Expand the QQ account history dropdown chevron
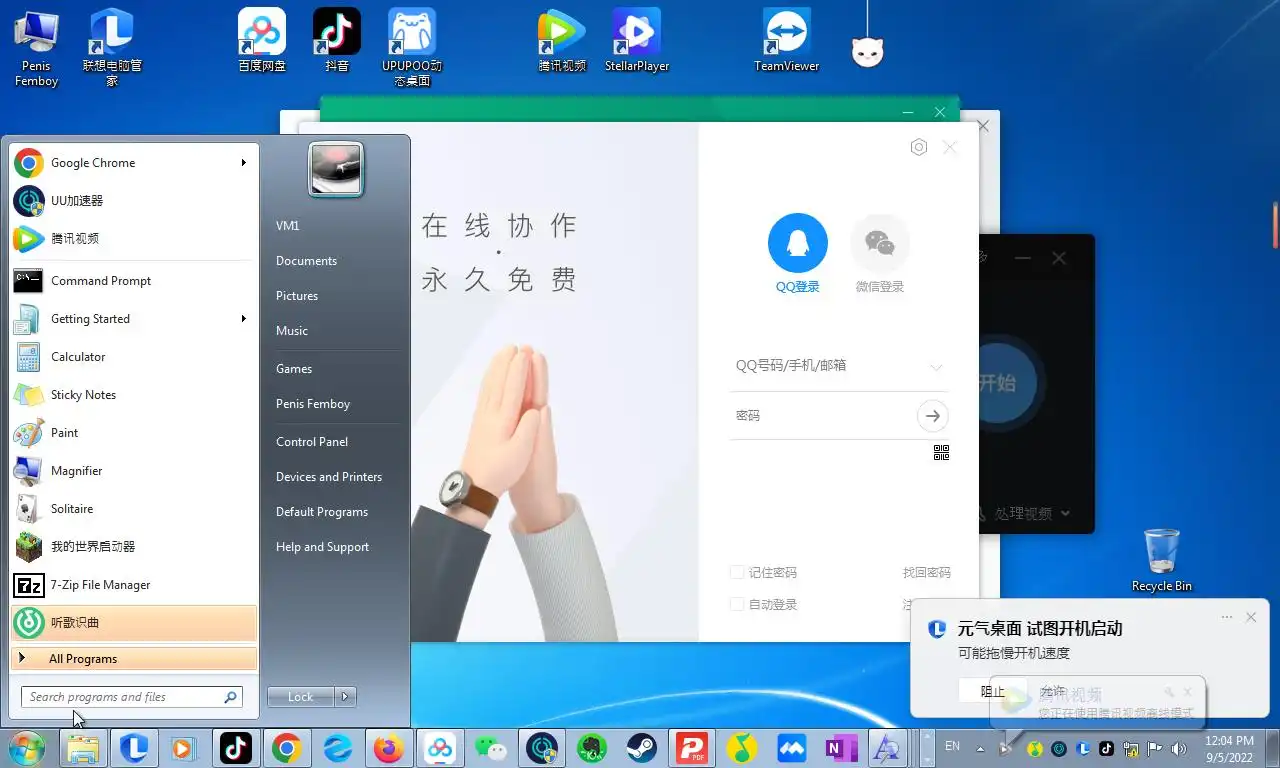The width and height of the screenshot is (1280, 768). pyautogui.click(x=936, y=367)
